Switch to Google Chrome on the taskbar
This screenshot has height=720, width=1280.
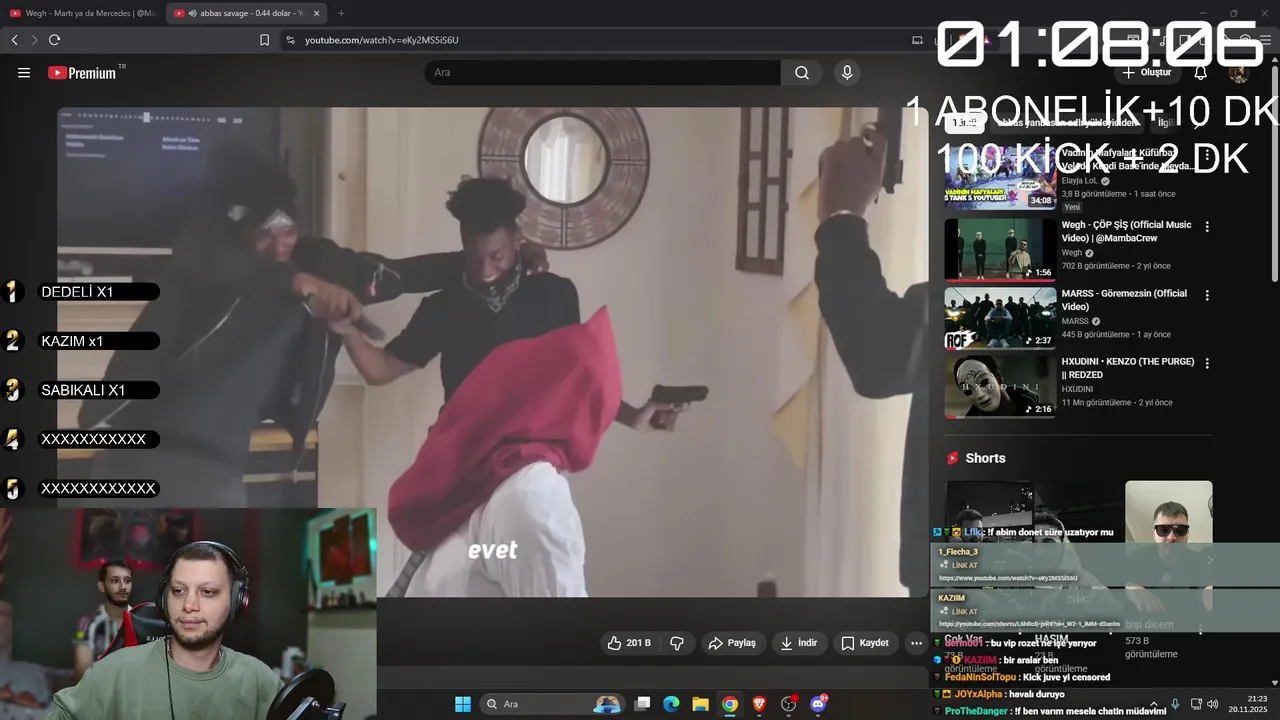click(x=730, y=704)
